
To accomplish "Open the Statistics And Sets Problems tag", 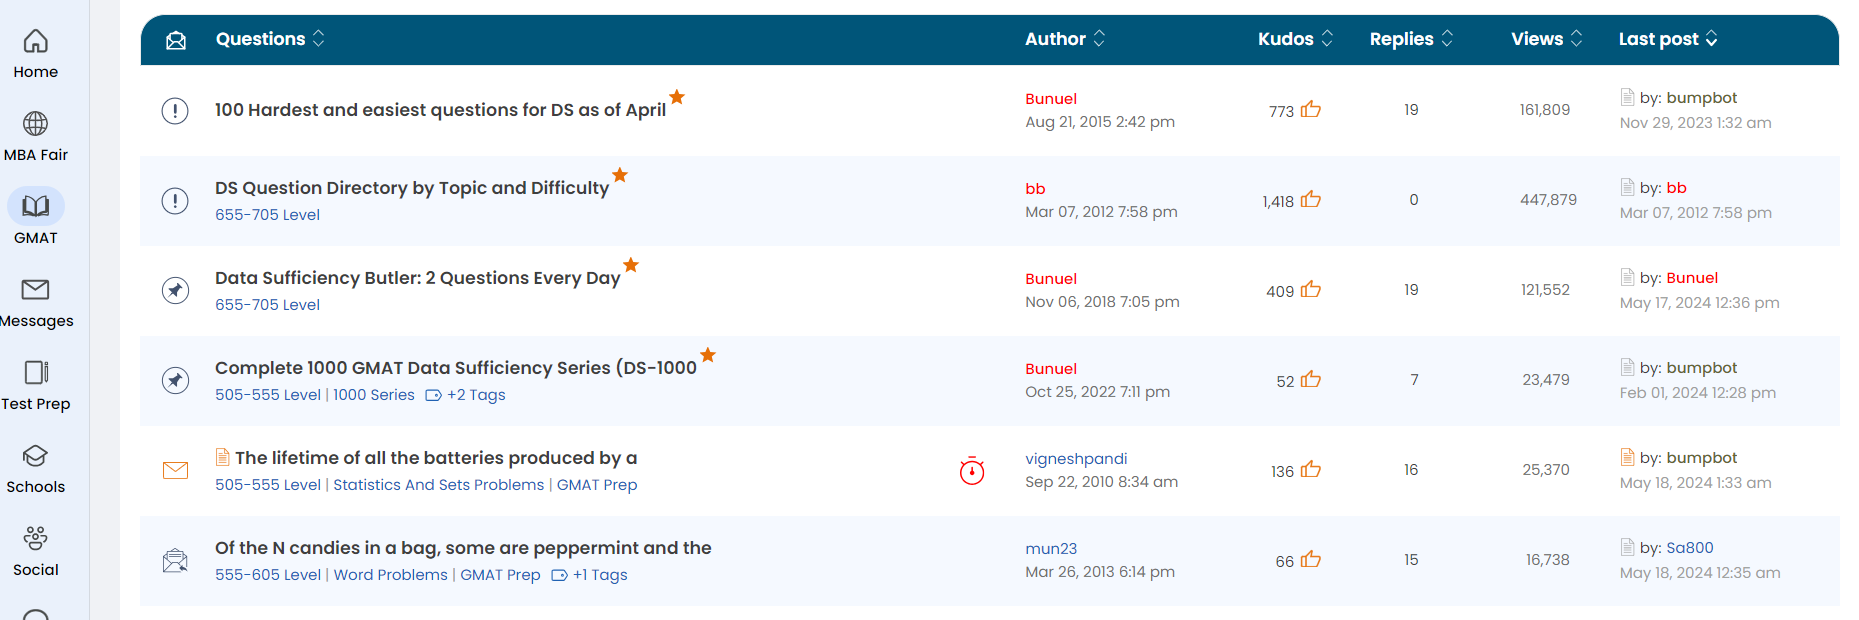I will [x=438, y=485].
